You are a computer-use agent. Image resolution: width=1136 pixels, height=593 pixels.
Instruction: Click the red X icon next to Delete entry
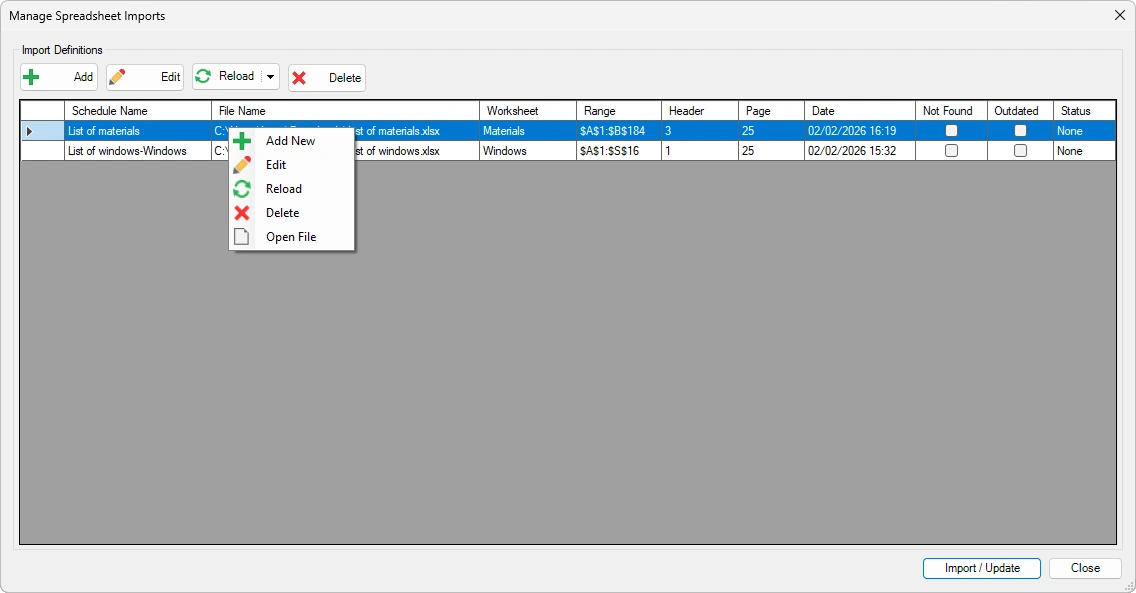[242, 212]
